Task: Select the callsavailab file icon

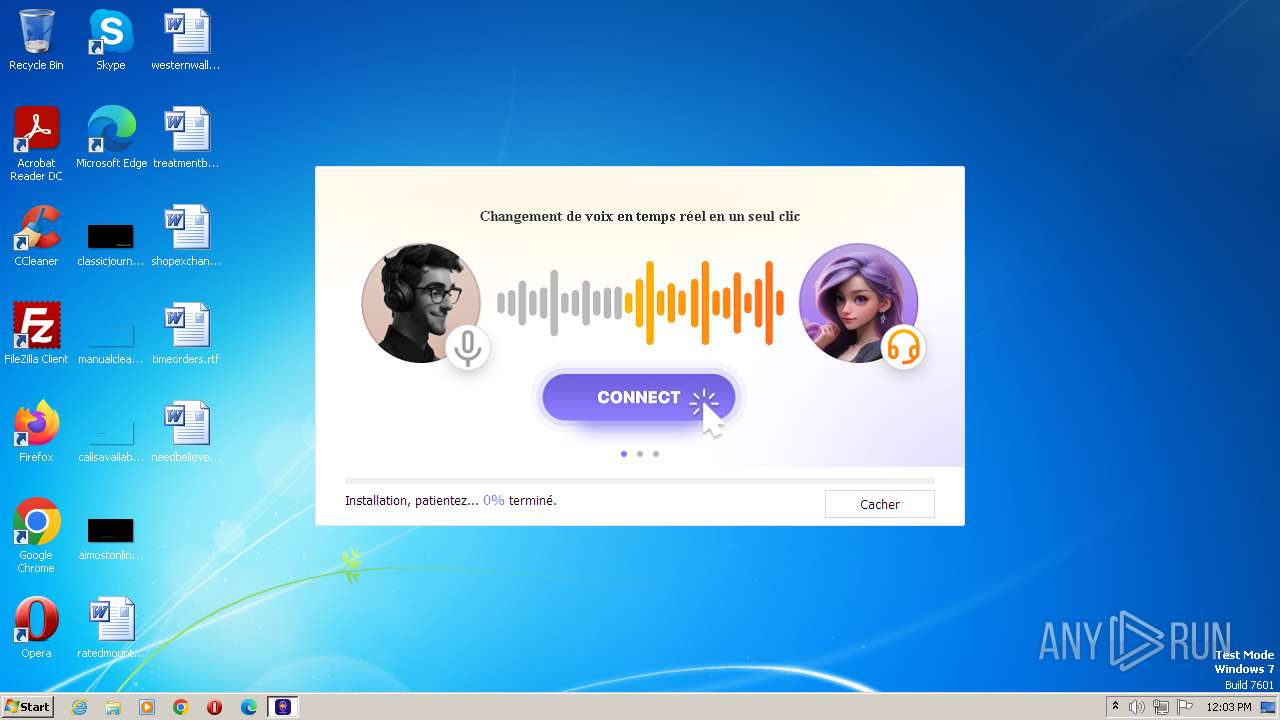Action: point(110,440)
